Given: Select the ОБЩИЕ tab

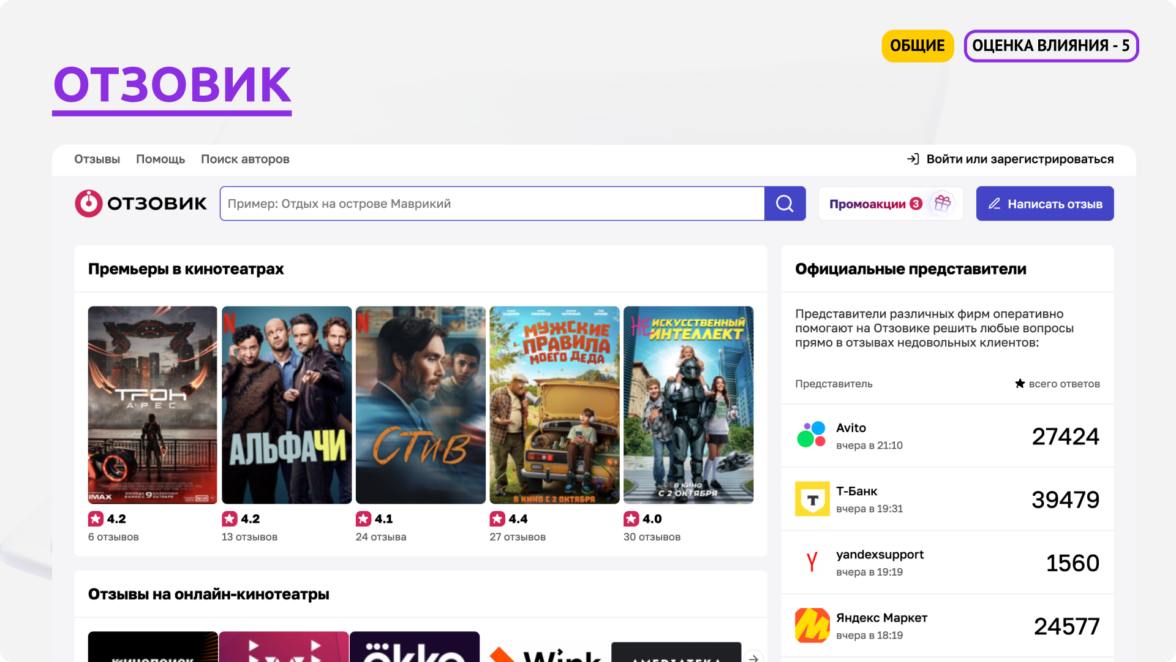Looking at the screenshot, I should (917, 46).
